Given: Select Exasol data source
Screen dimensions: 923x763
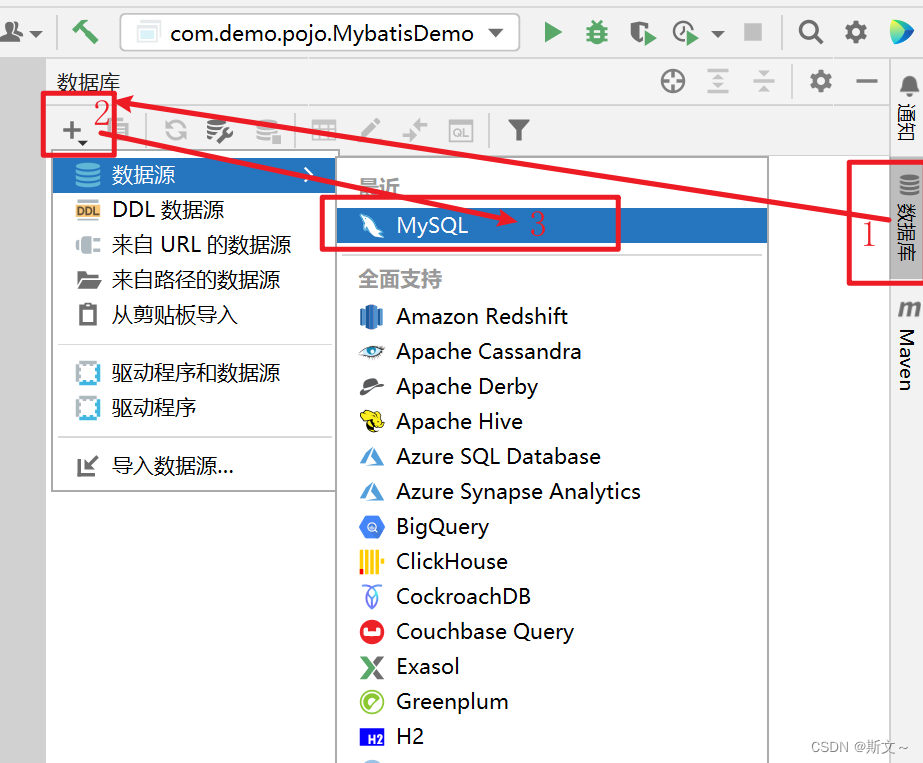Looking at the screenshot, I should [552, 666].
